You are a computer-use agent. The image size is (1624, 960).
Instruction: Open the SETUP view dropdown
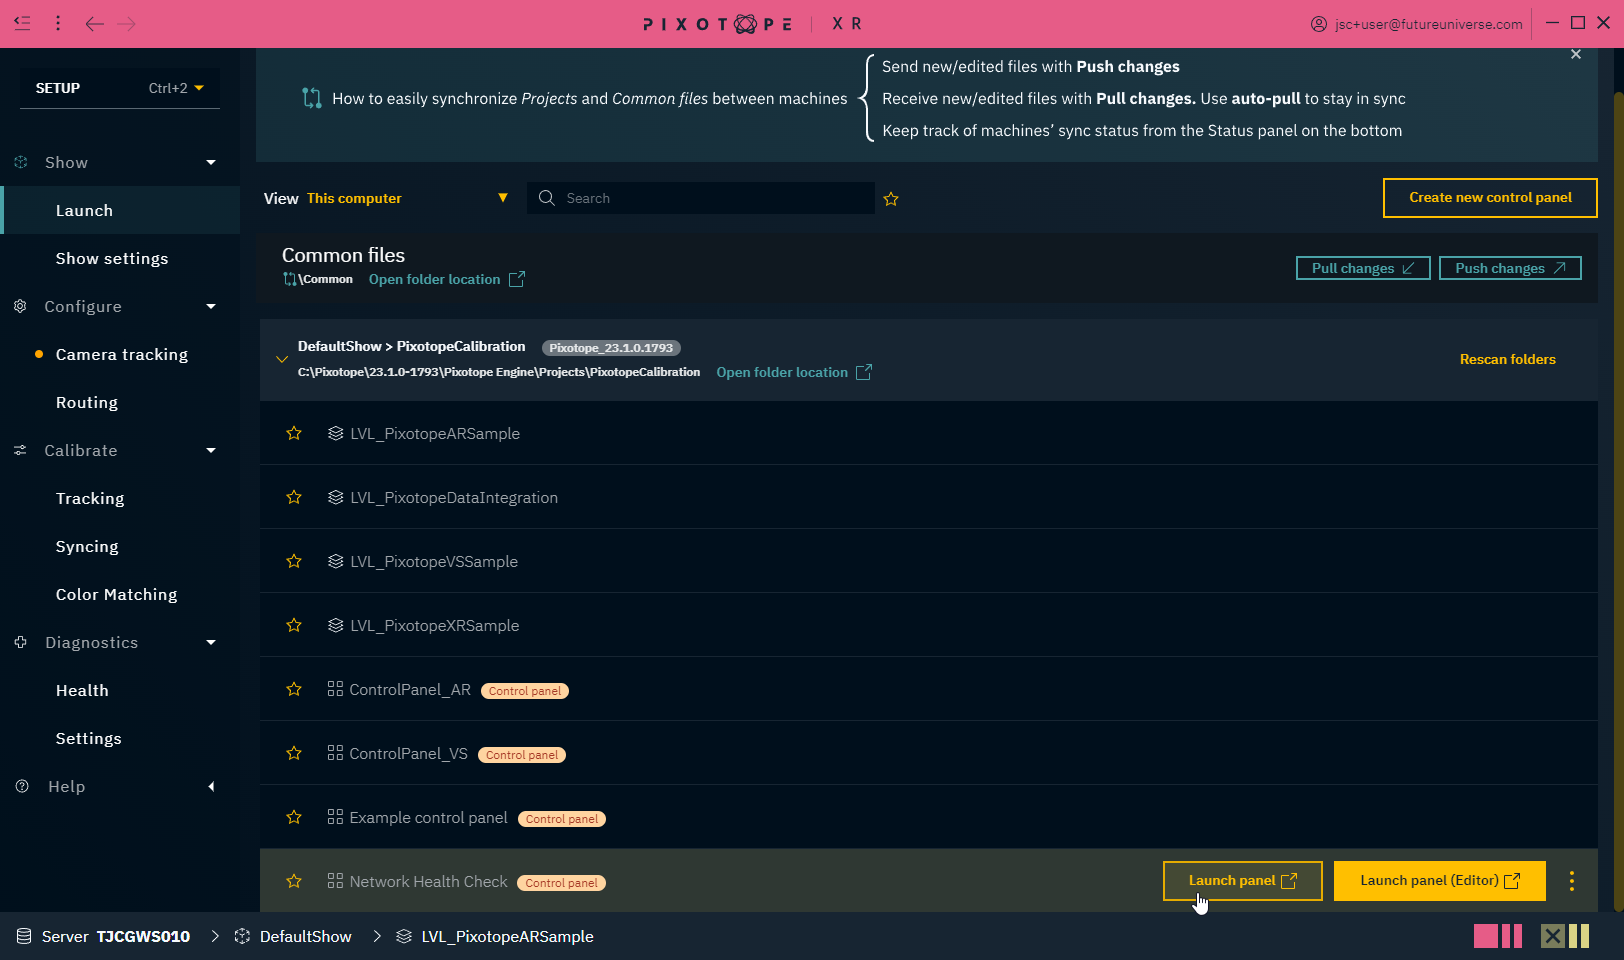point(120,88)
